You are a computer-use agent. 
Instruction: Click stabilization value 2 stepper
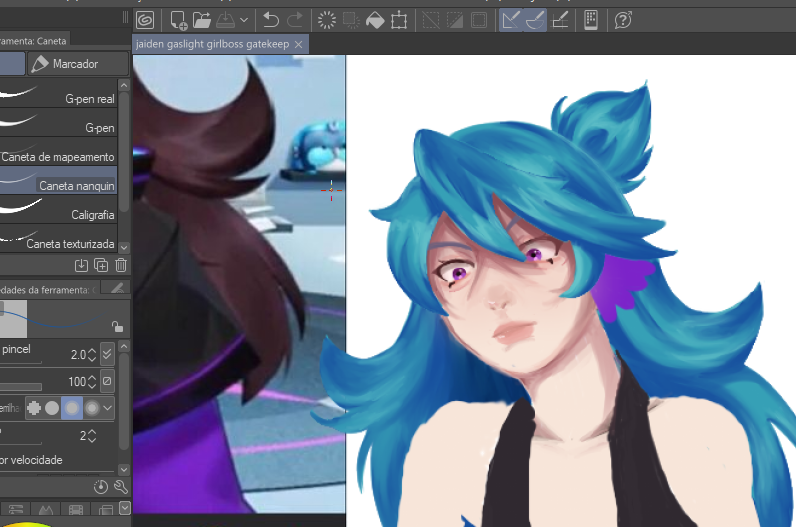coord(92,436)
